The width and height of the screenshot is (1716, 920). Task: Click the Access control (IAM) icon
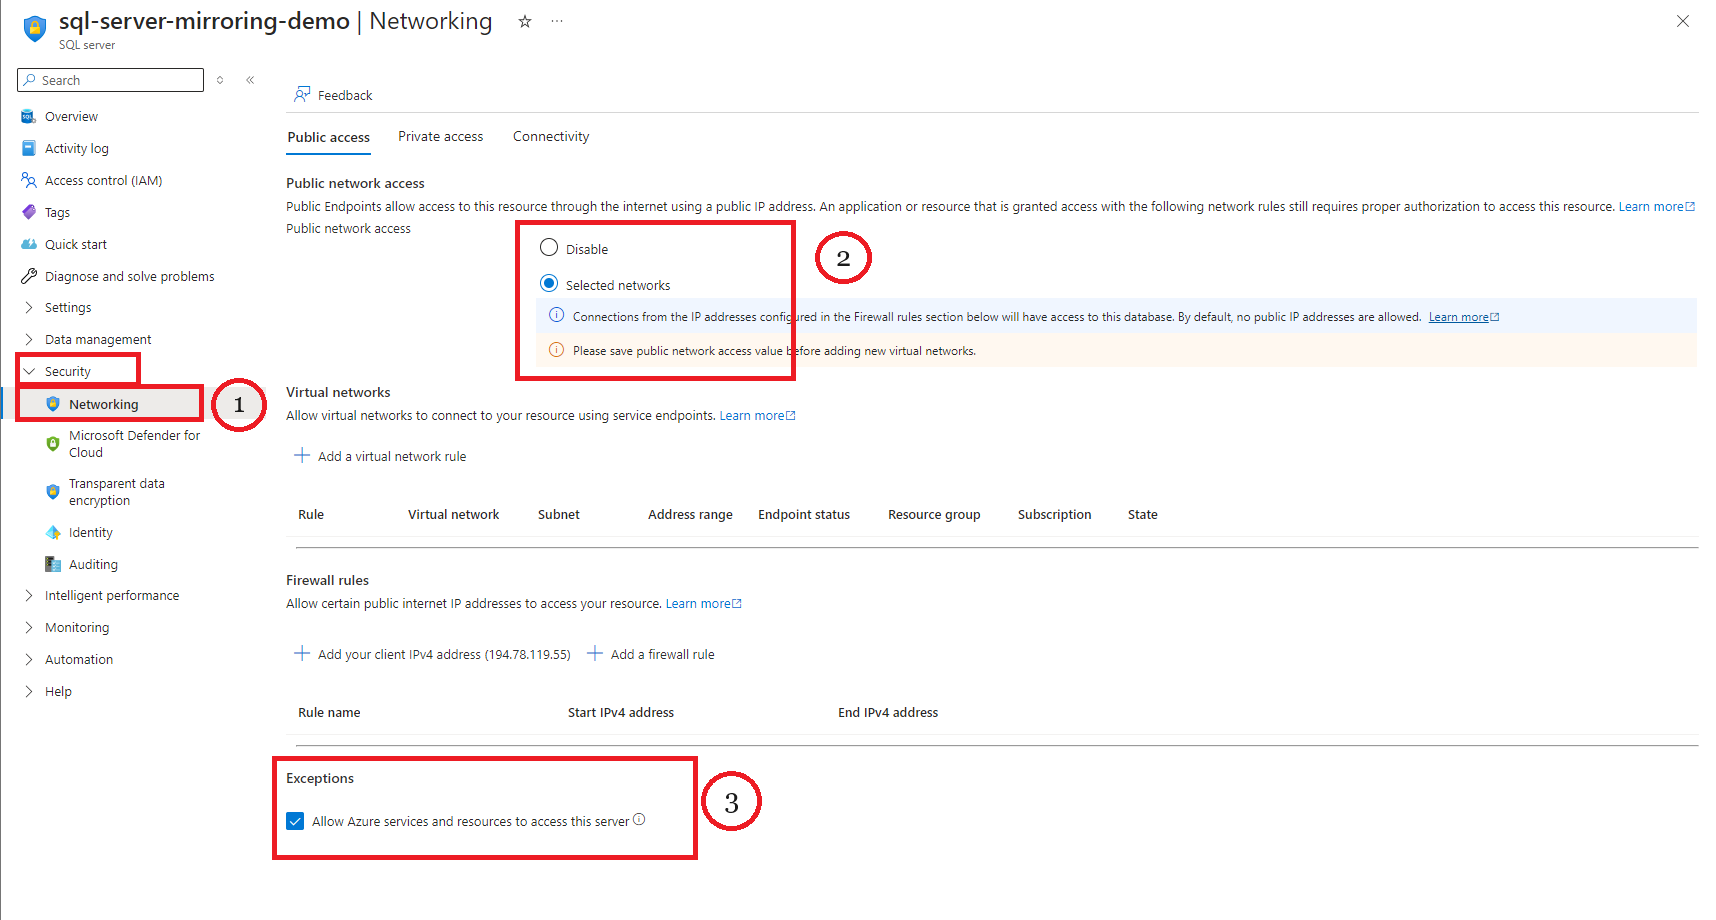28,181
